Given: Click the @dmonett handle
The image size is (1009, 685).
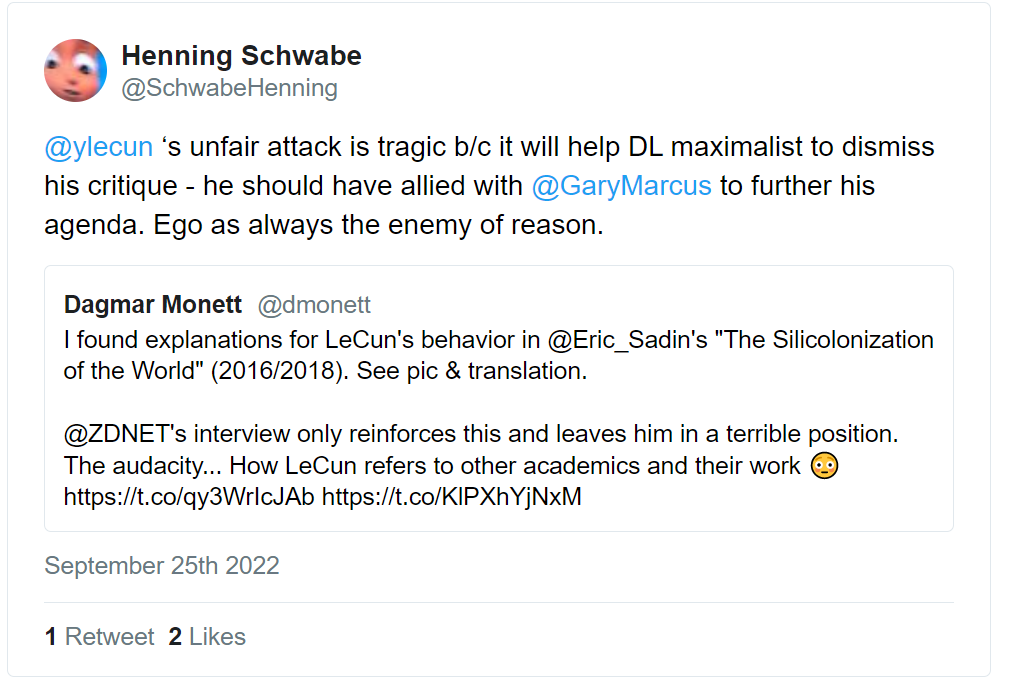Looking at the screenshot, I should pyautogui.click(x=314, y=304).
